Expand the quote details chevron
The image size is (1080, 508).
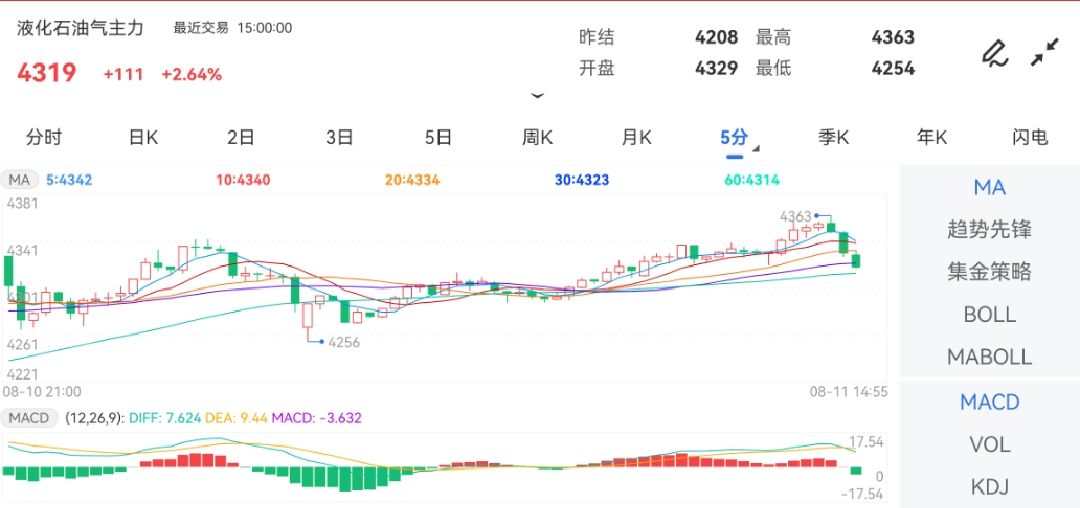point(538,96)
